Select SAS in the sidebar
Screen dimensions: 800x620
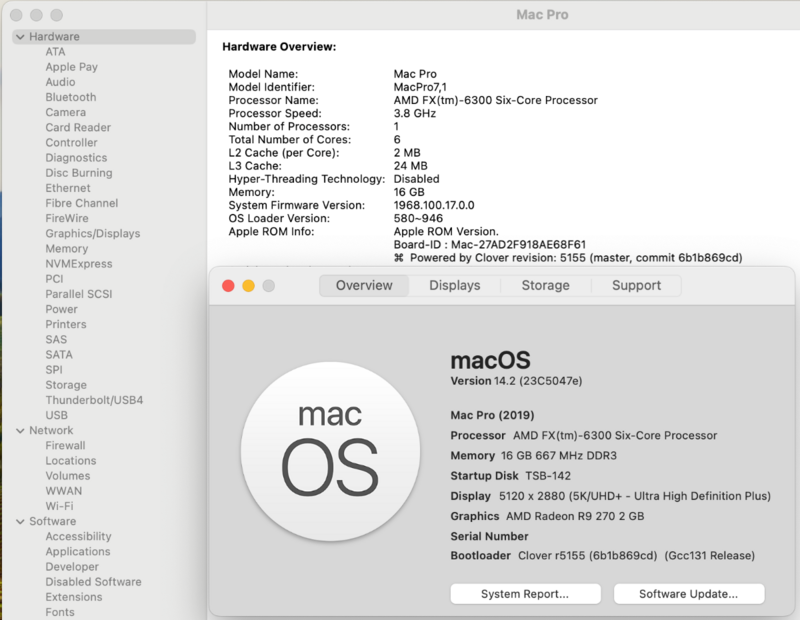point(56,339)
